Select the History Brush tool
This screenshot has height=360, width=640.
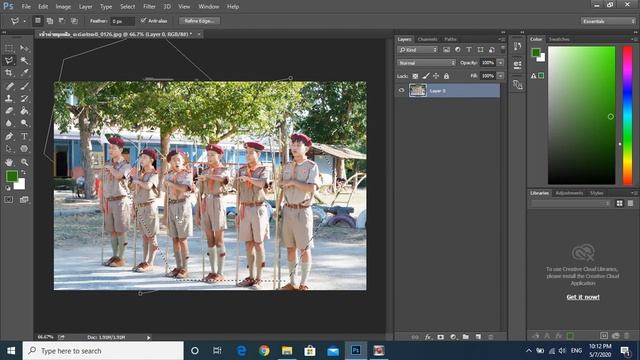pyautogui.click(x=24, y=98)
